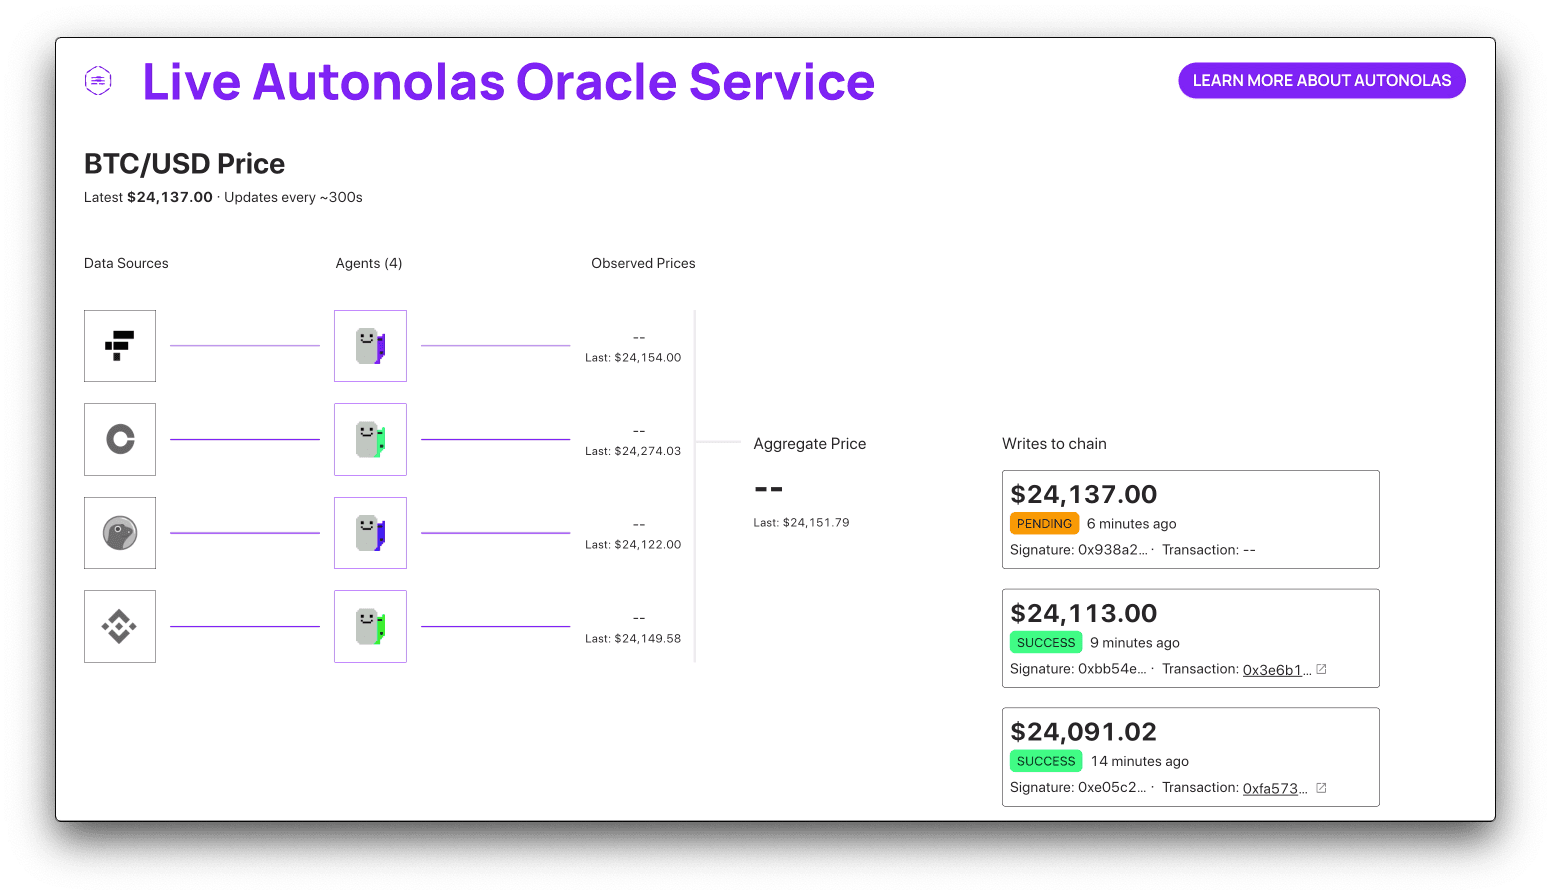Viewport: 1551px width, 895px height.
Task: Click SUCCESS badge on $24,091.02 card
Action: click(x=1046, y=761)
